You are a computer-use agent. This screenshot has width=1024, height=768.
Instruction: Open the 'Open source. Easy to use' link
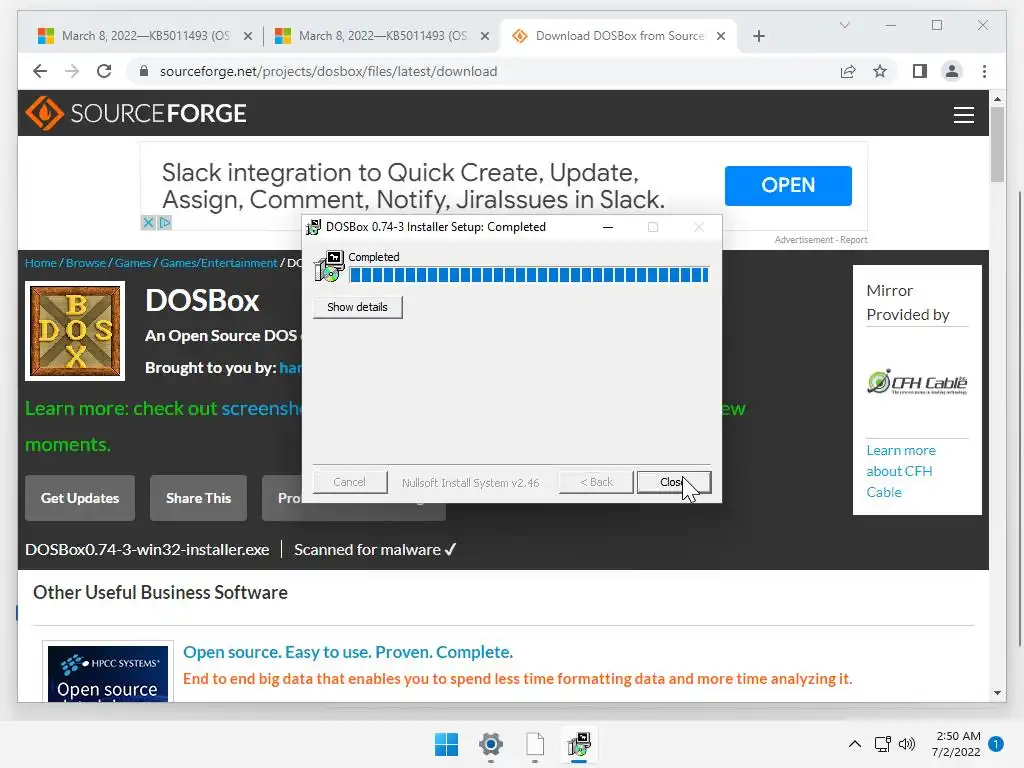pyautogui.click(x=347, y=652)
